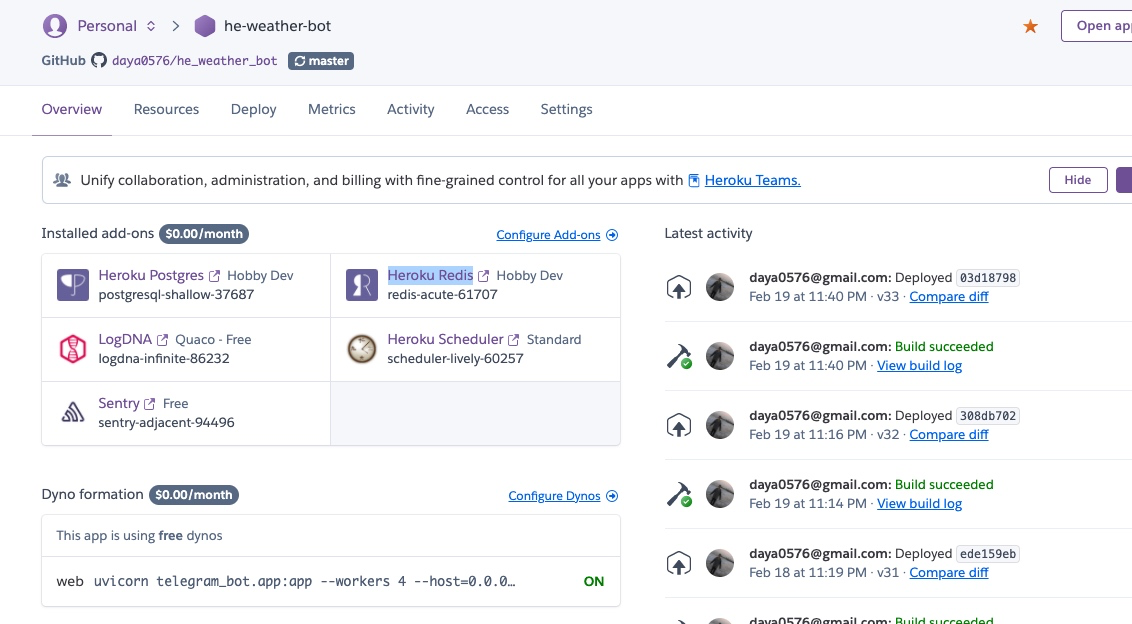Open the Metrics tab
This screenshot has height=624, width=1132.
(331, 109)
